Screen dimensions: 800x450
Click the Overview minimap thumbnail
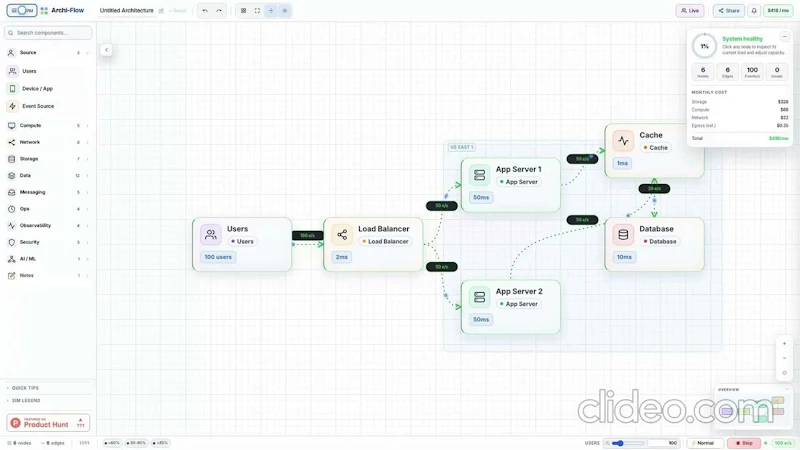752,410
